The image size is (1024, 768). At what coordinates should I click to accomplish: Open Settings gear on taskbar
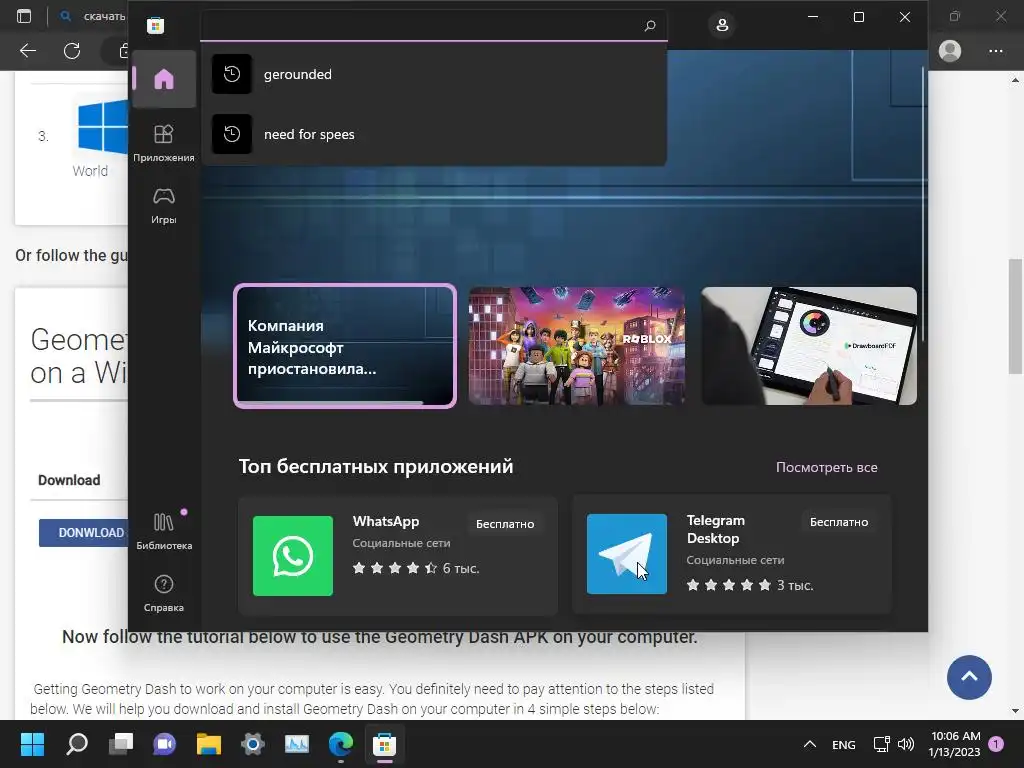253,744
